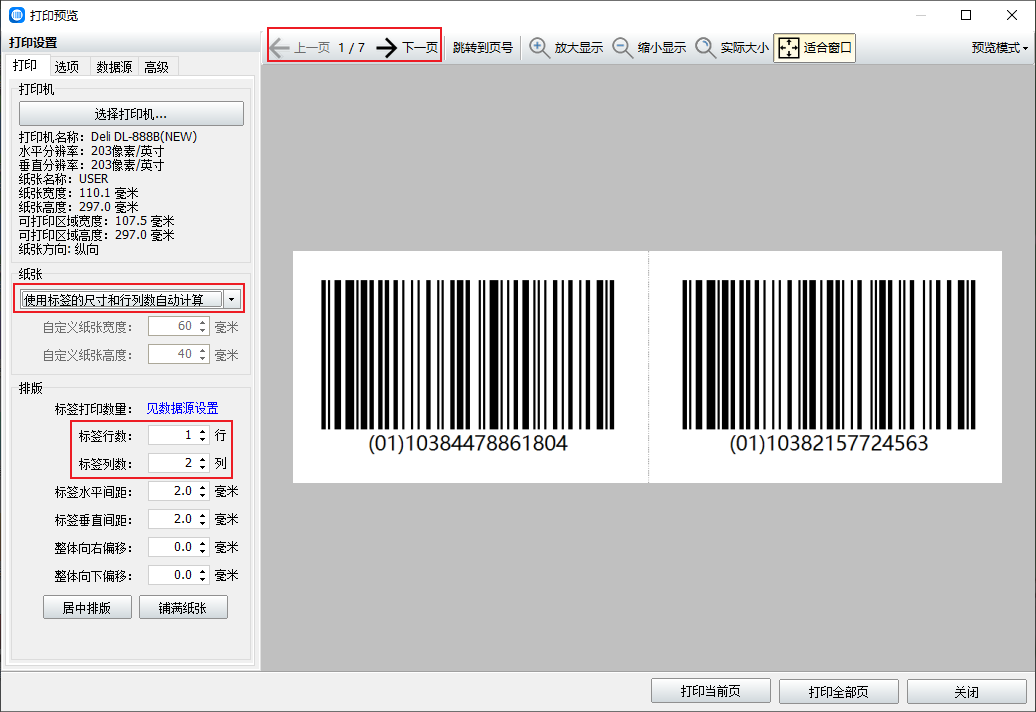The height and width of the screenshot is (712, 1036).
Task: Click the barcode text (01)10382157724563
Action: click(829, 443)
